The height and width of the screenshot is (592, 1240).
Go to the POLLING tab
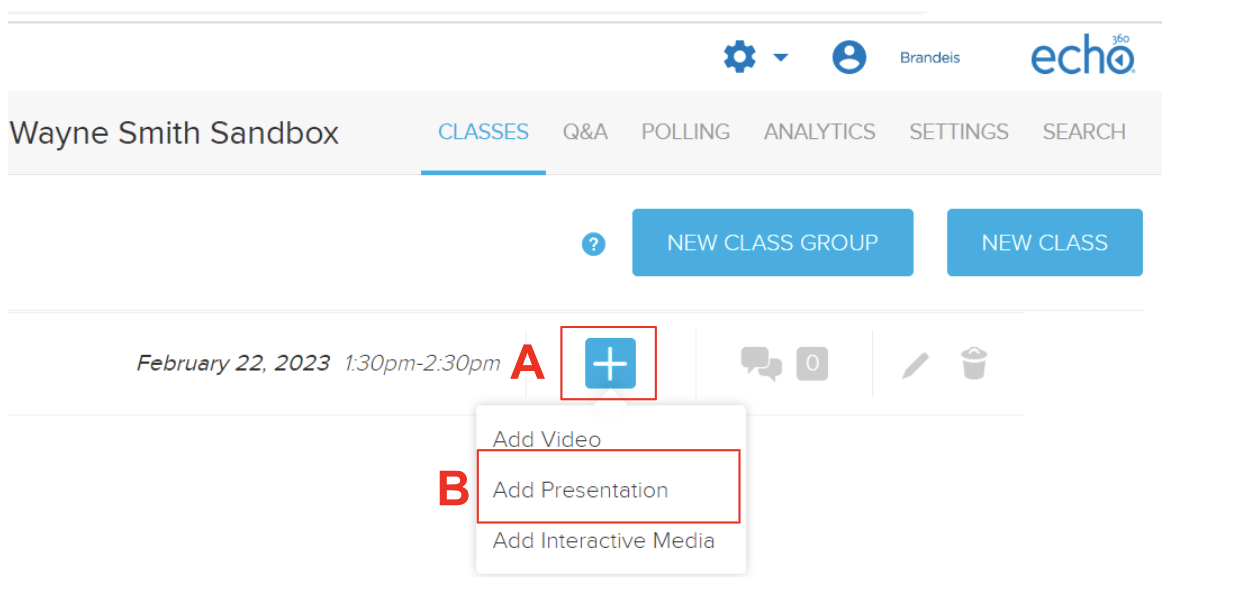(x=686, y=132)
